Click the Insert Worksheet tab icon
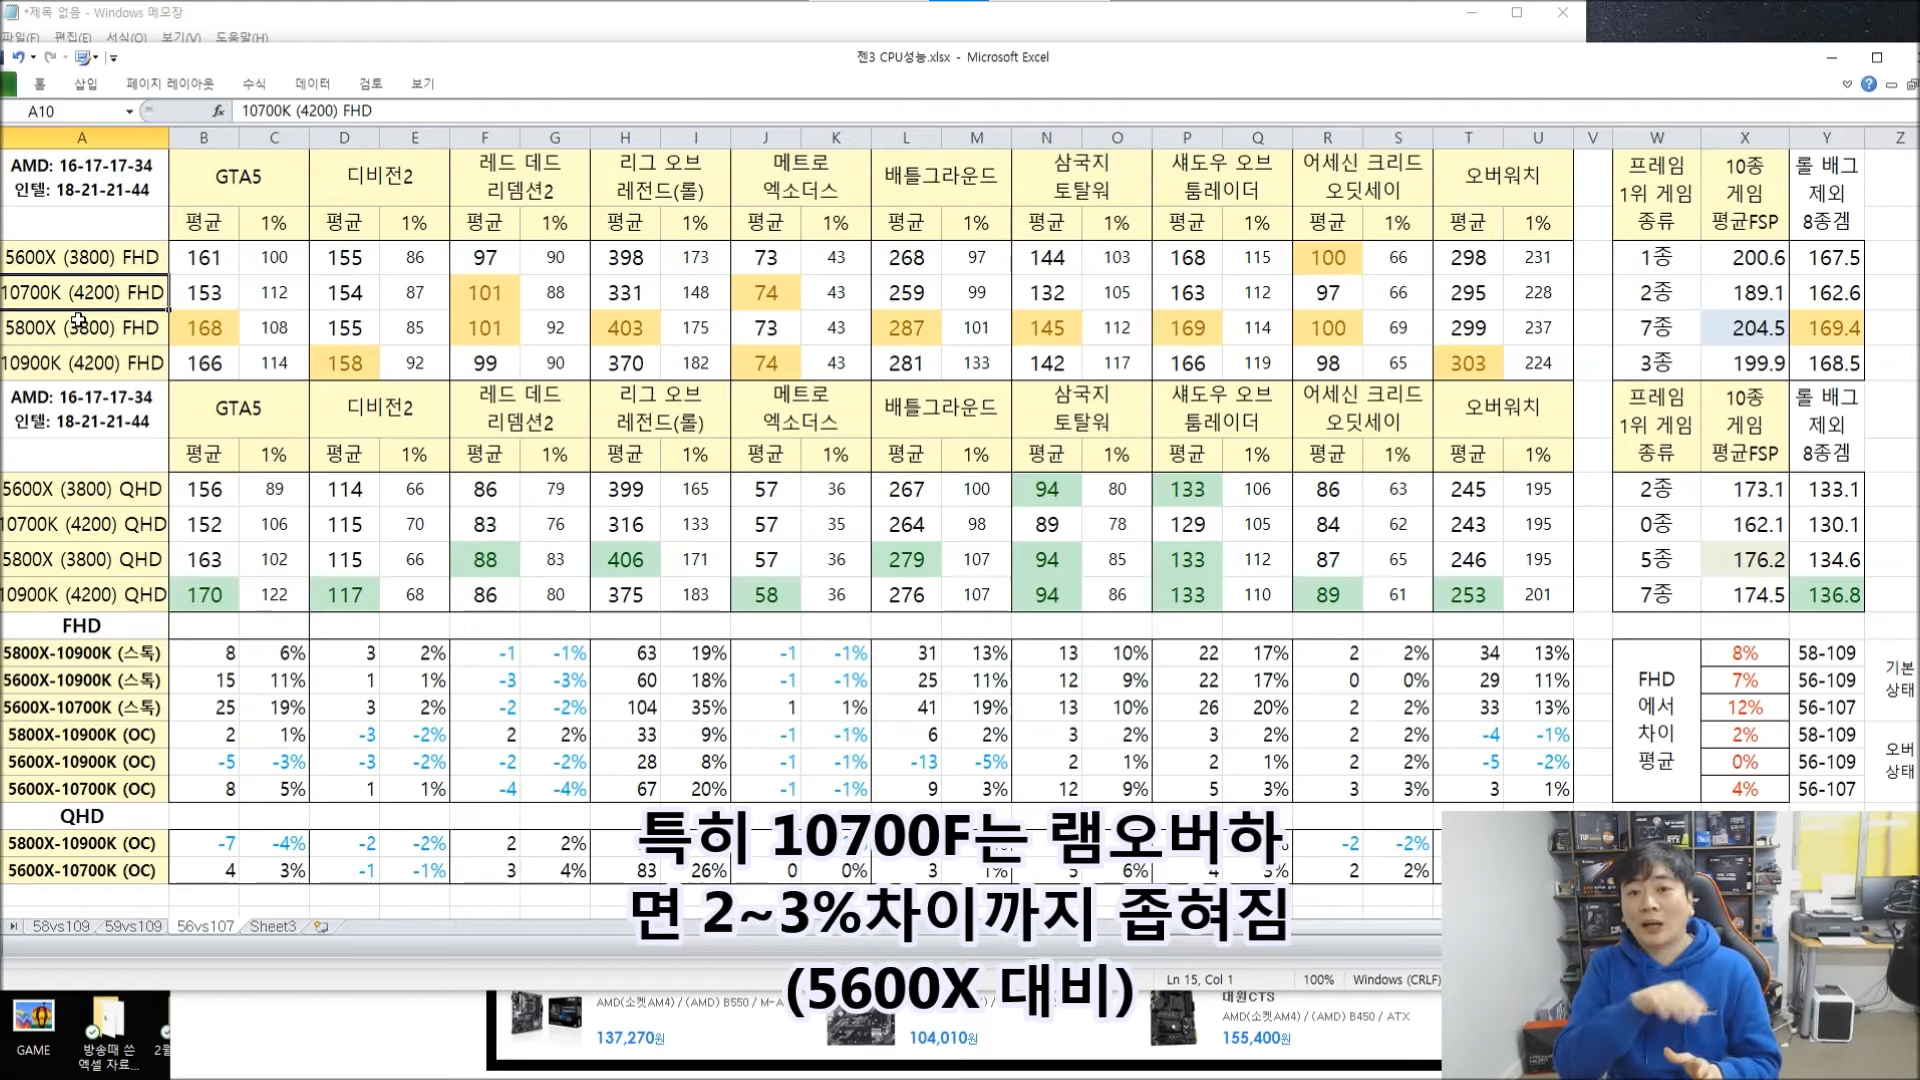The image size is (1920, 1080). [x=321, y=927]
